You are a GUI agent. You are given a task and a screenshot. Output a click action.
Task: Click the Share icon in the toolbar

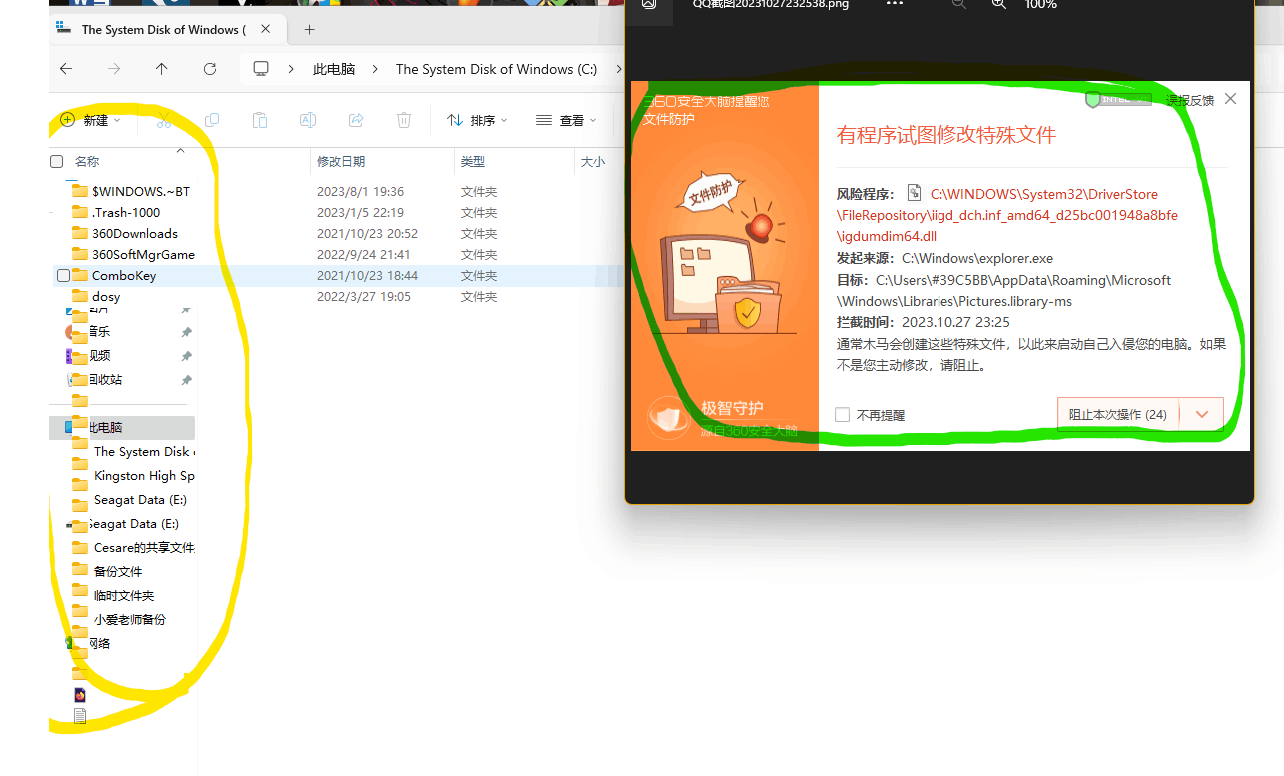click(356, 120)
